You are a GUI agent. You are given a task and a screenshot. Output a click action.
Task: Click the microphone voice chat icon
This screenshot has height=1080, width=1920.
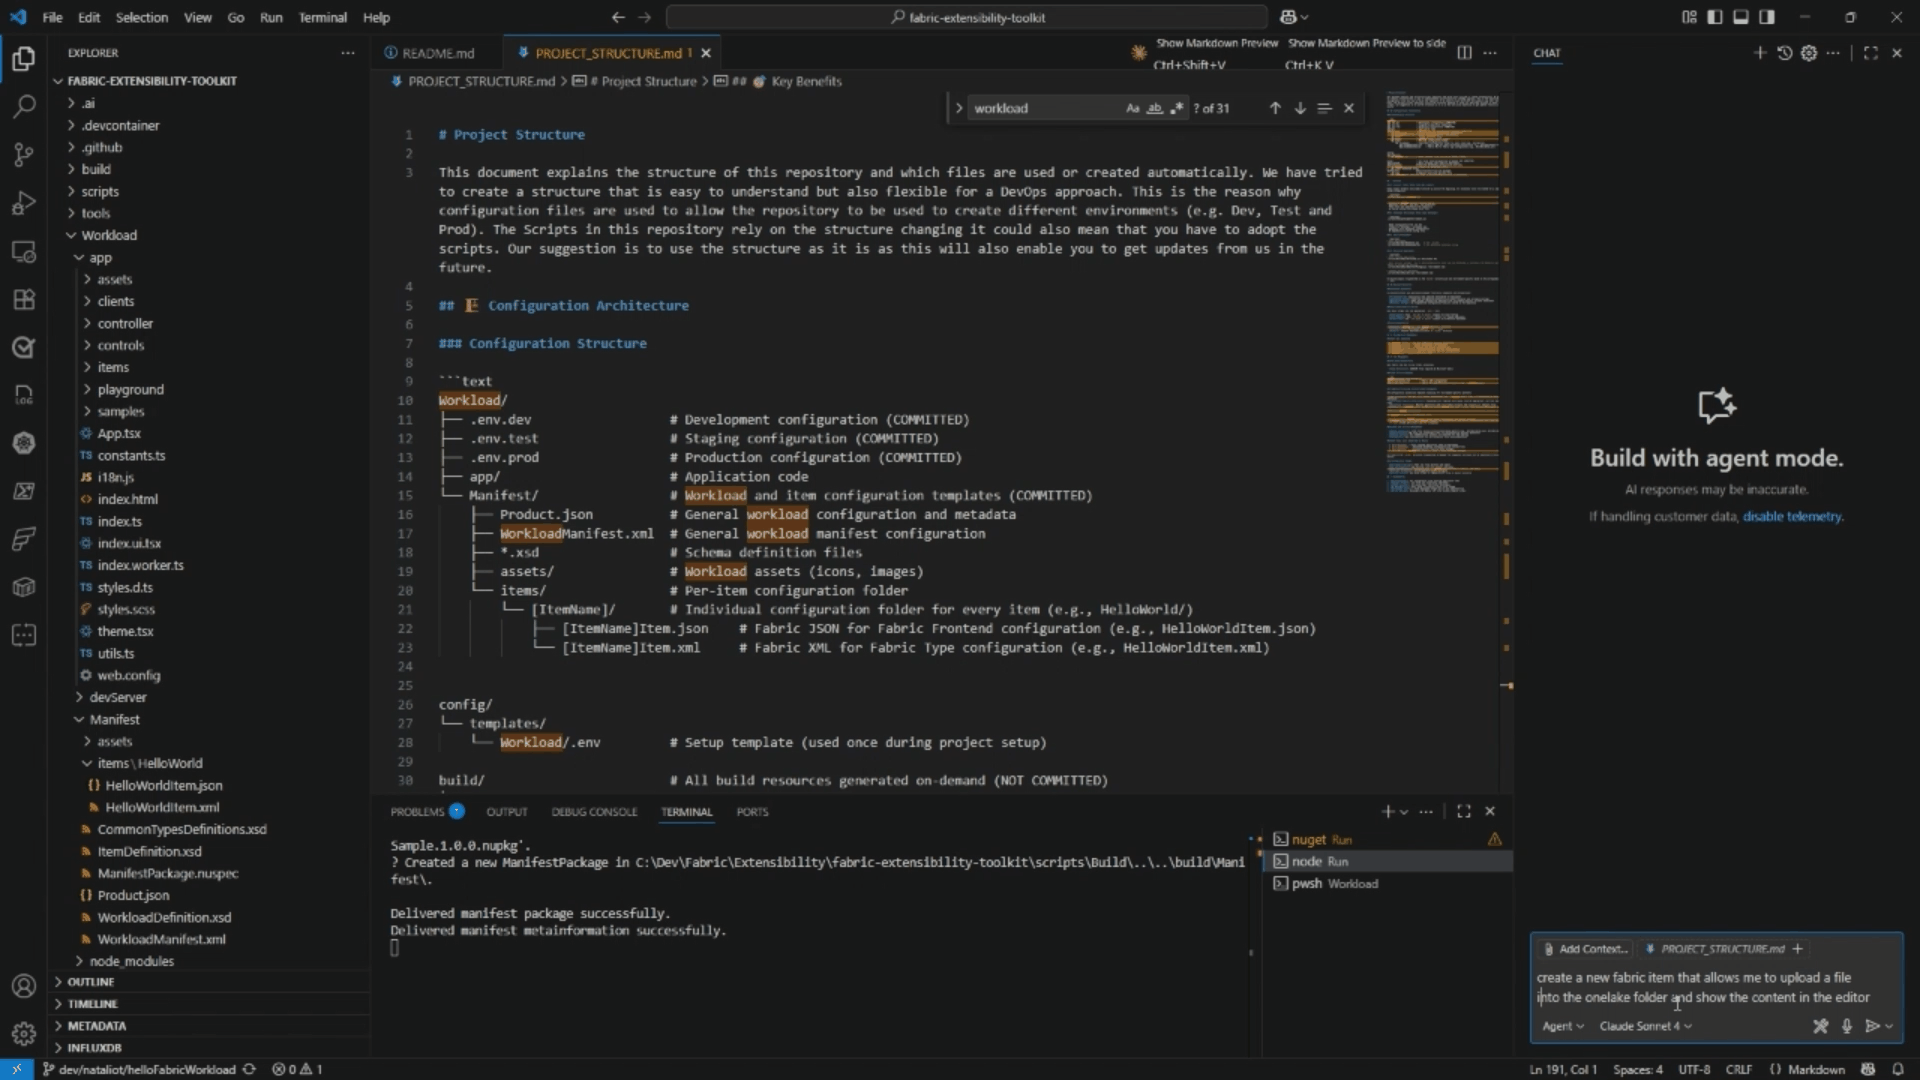[x=1846, y=1026]
